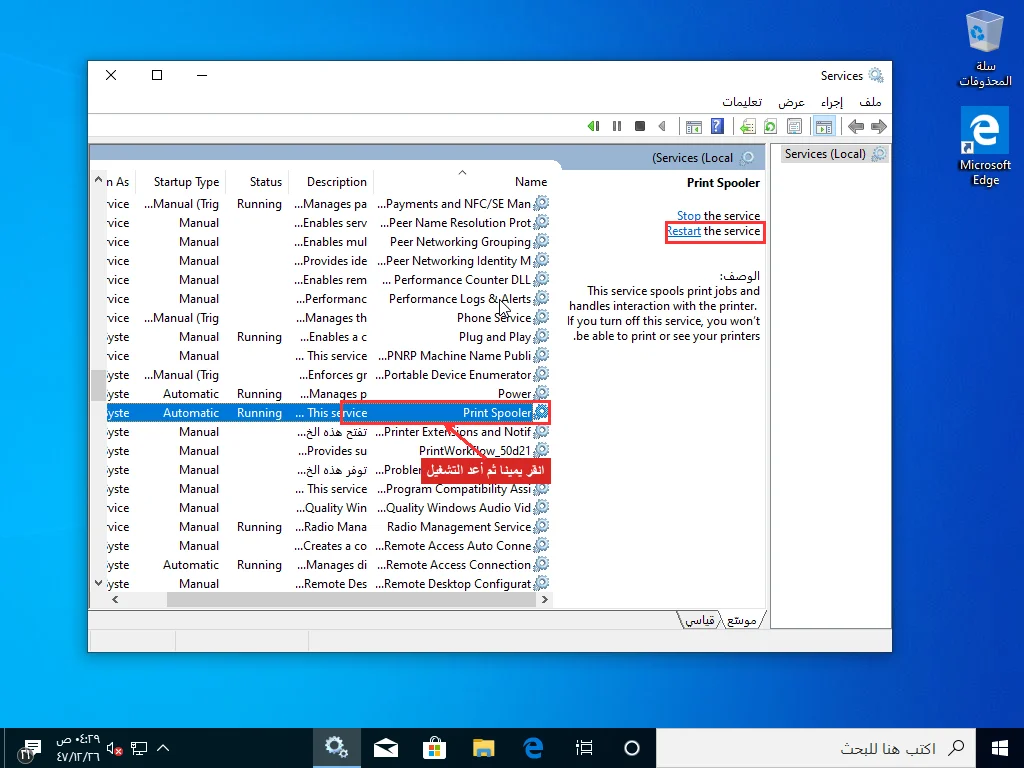The height and width of the screenshot is (768, 1024).
Task: Select the PNRP Machine Name Publication row
Action: [x=328, y=355]
